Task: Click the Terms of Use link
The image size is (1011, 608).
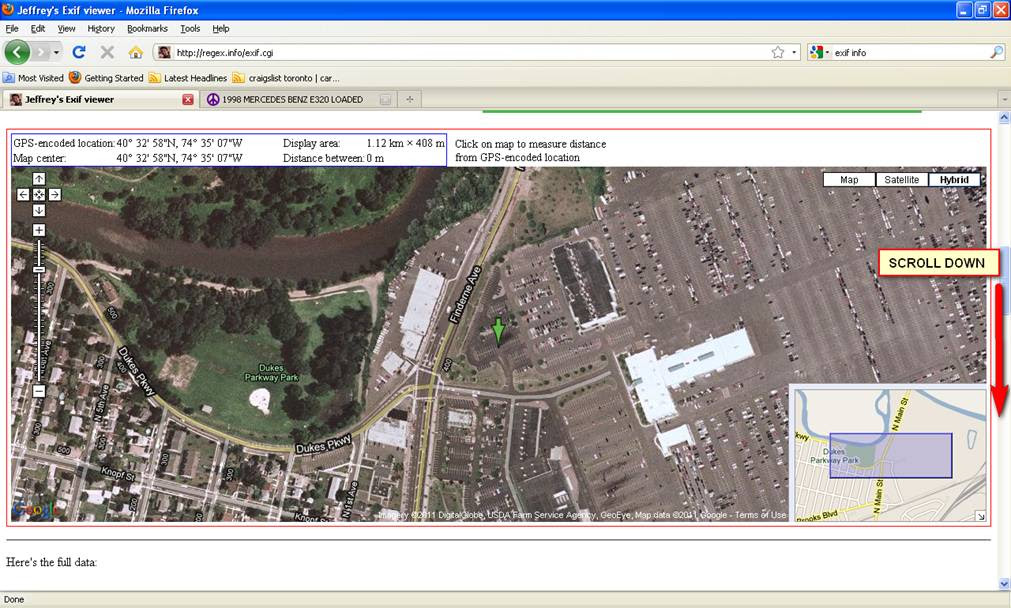Action: 761,515
